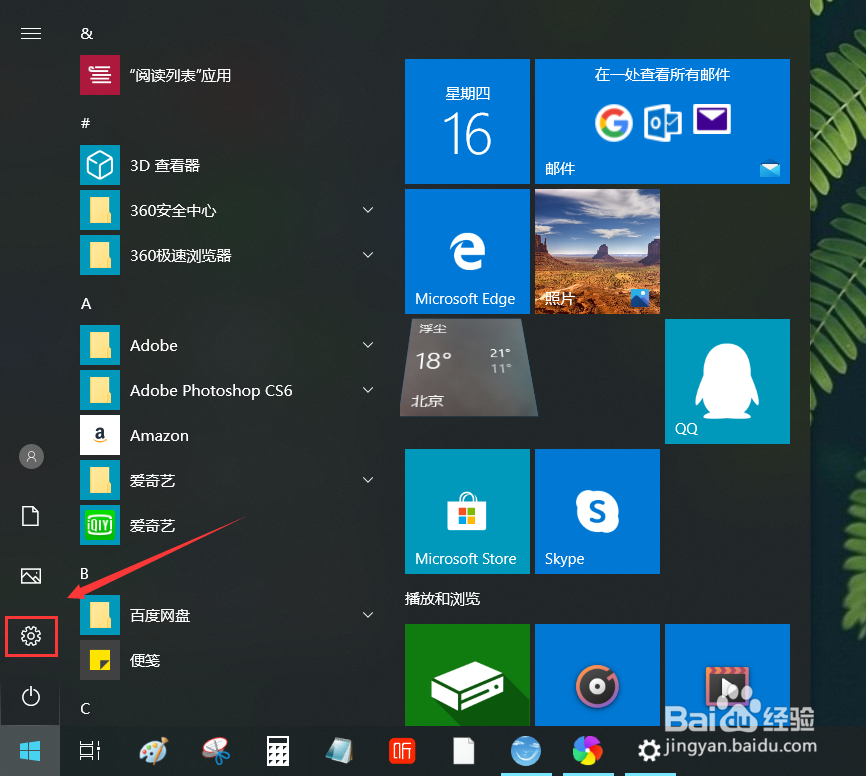866x776 pixels.
Task: Expand the 百度网盘 folder chevron
Action: [x=368, y=615]
